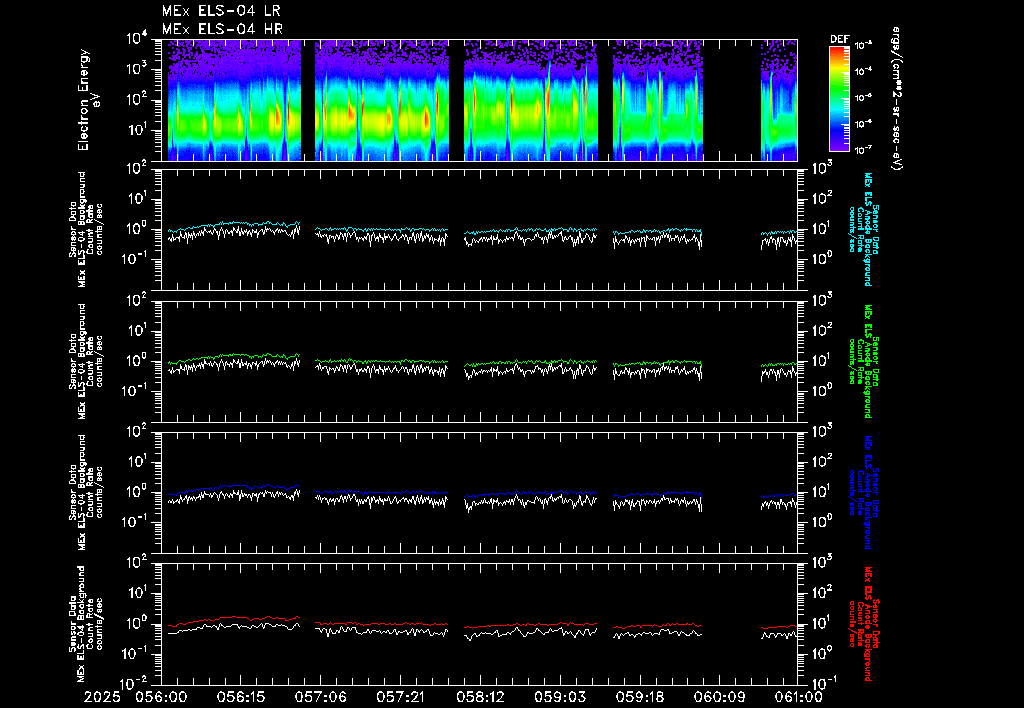Click the green 'MEx ELS Anode Background' right-axis label
Screen dimensions: 1024x708
coord(868,361)
